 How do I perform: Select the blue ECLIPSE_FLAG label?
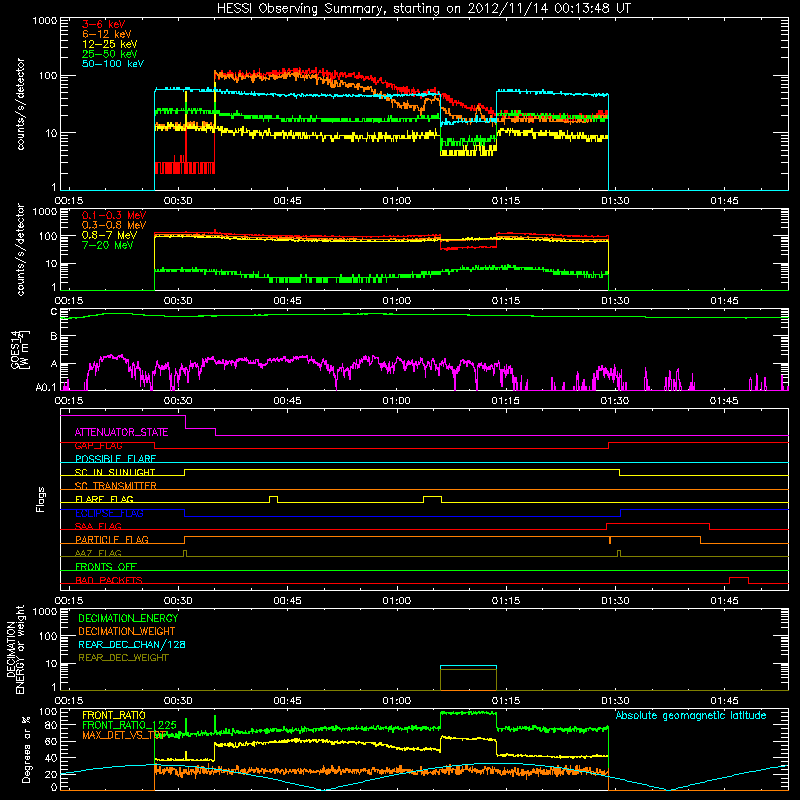pos(109,513)
